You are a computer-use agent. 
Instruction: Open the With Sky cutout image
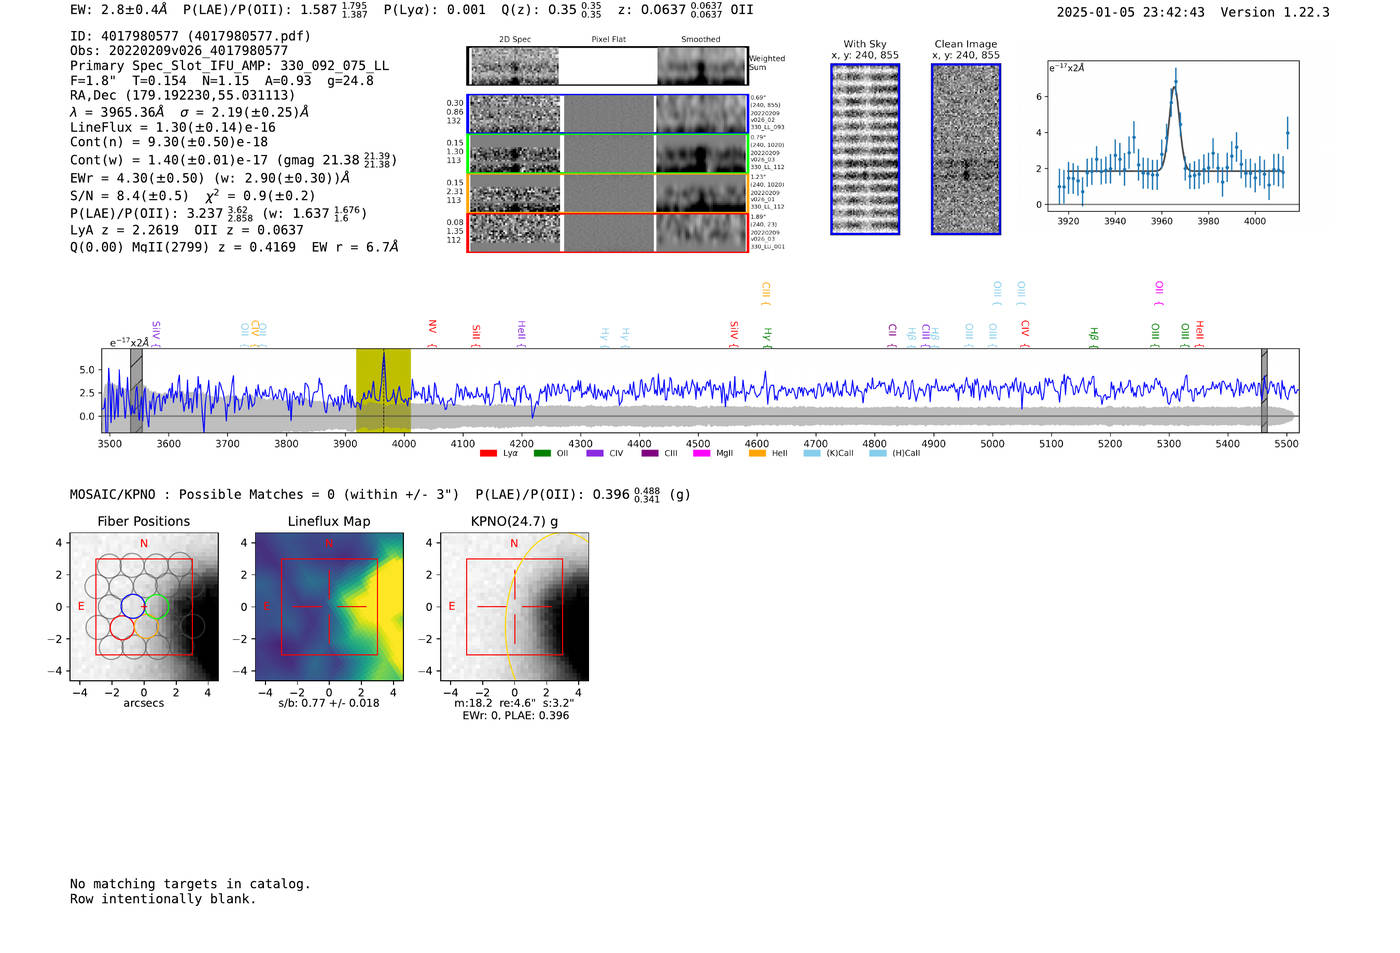(x=865, y=149)
